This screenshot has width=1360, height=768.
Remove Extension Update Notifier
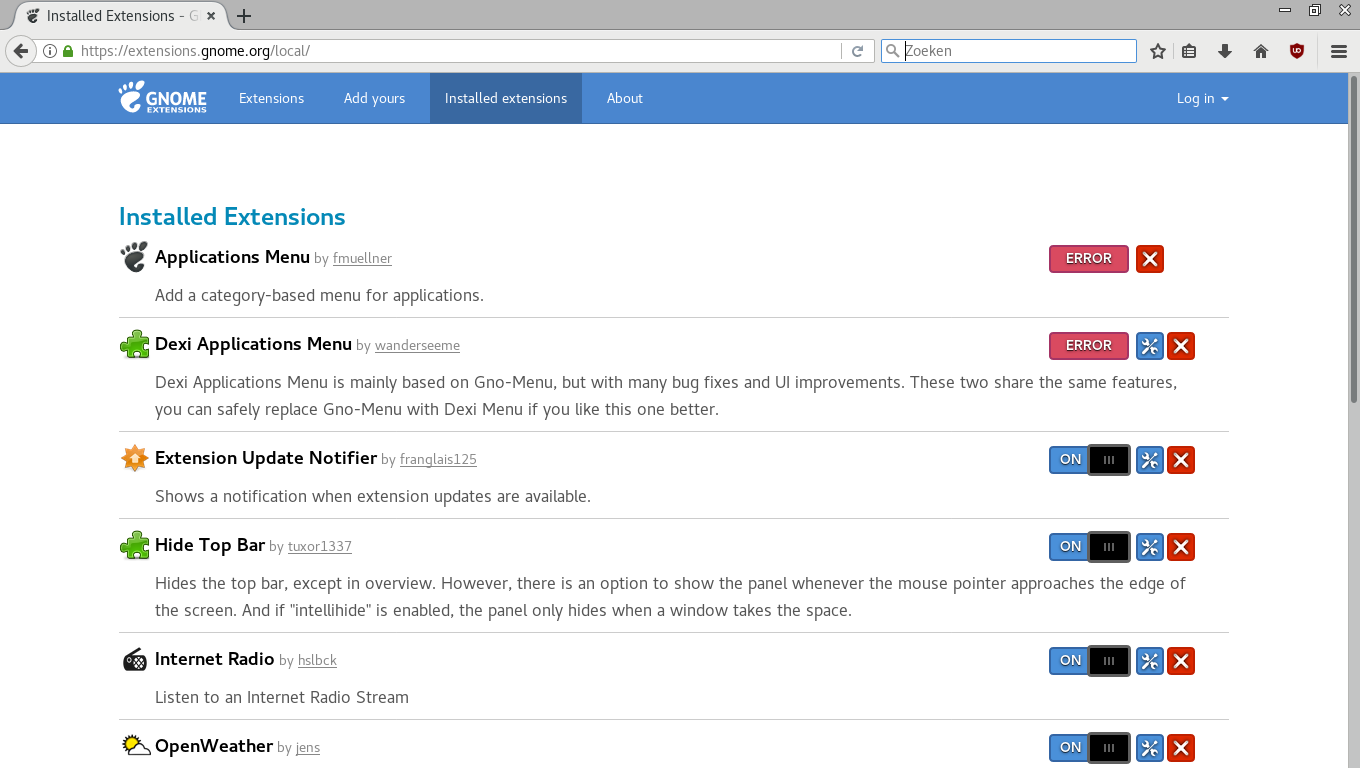1181,460
